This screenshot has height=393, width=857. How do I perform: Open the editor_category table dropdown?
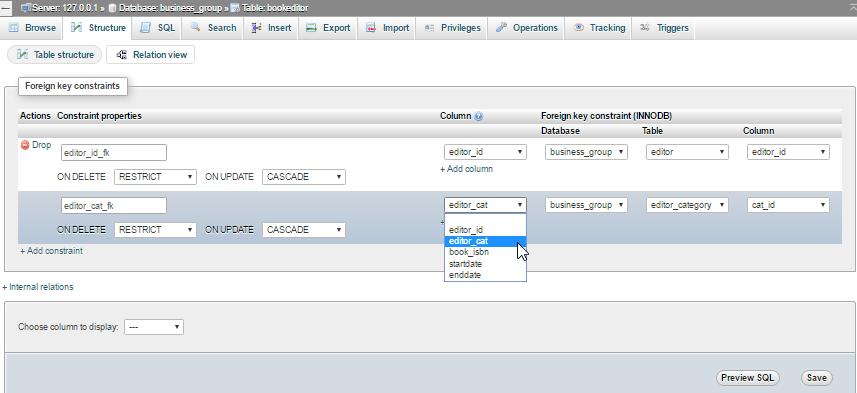(687, 205)
